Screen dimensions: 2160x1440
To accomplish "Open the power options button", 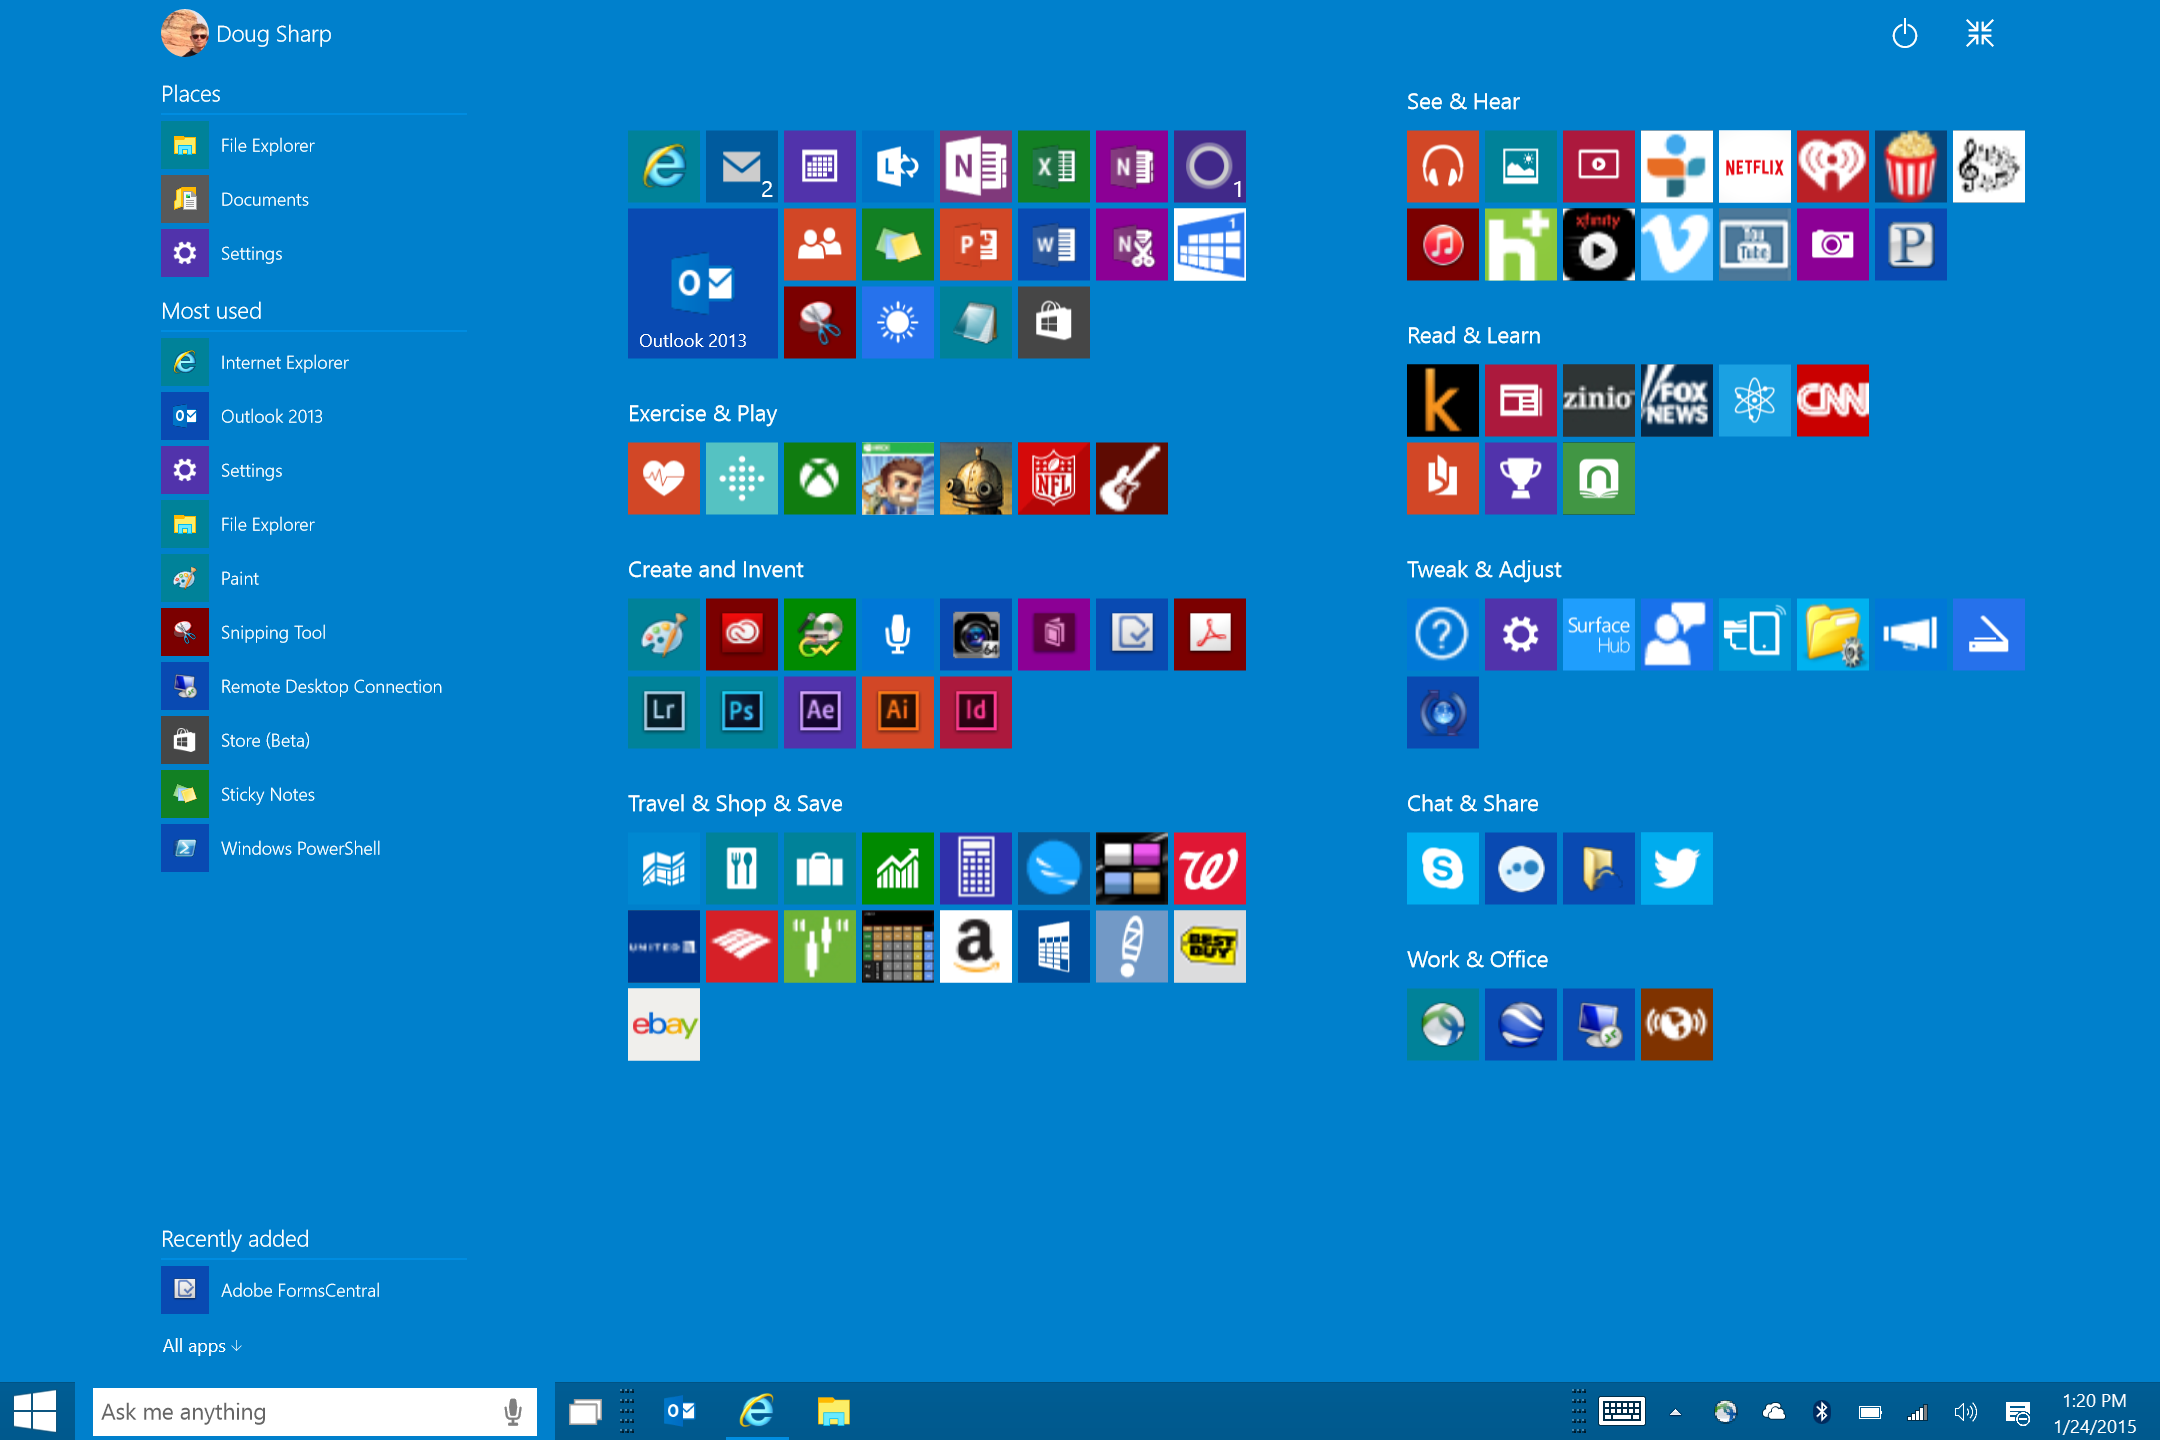I will (1904, 34).
